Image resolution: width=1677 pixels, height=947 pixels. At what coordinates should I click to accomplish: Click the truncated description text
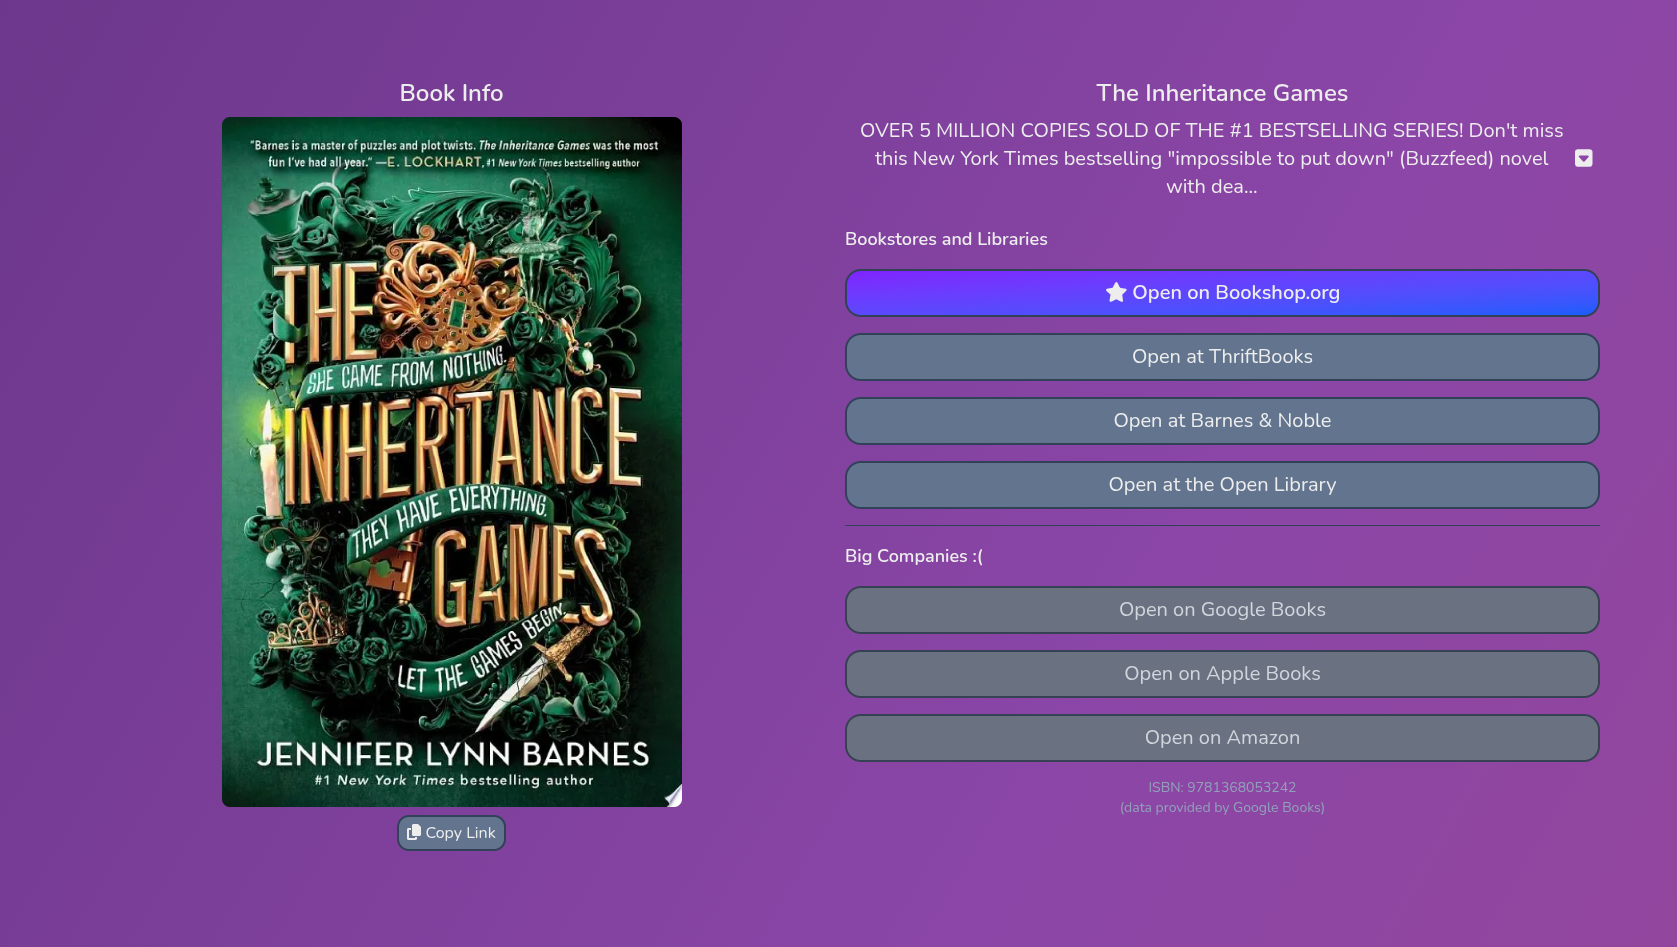click(x=1211, y=158)
